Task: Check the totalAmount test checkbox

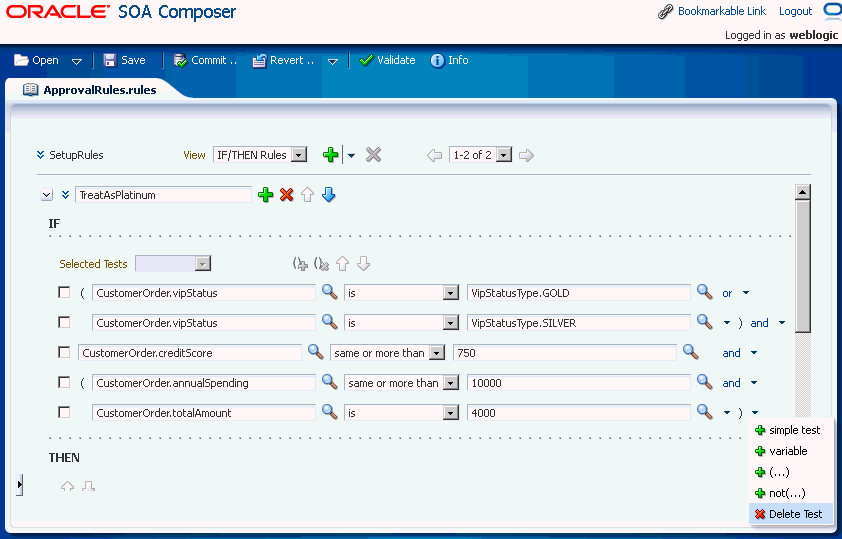Action: coord(64,413)
